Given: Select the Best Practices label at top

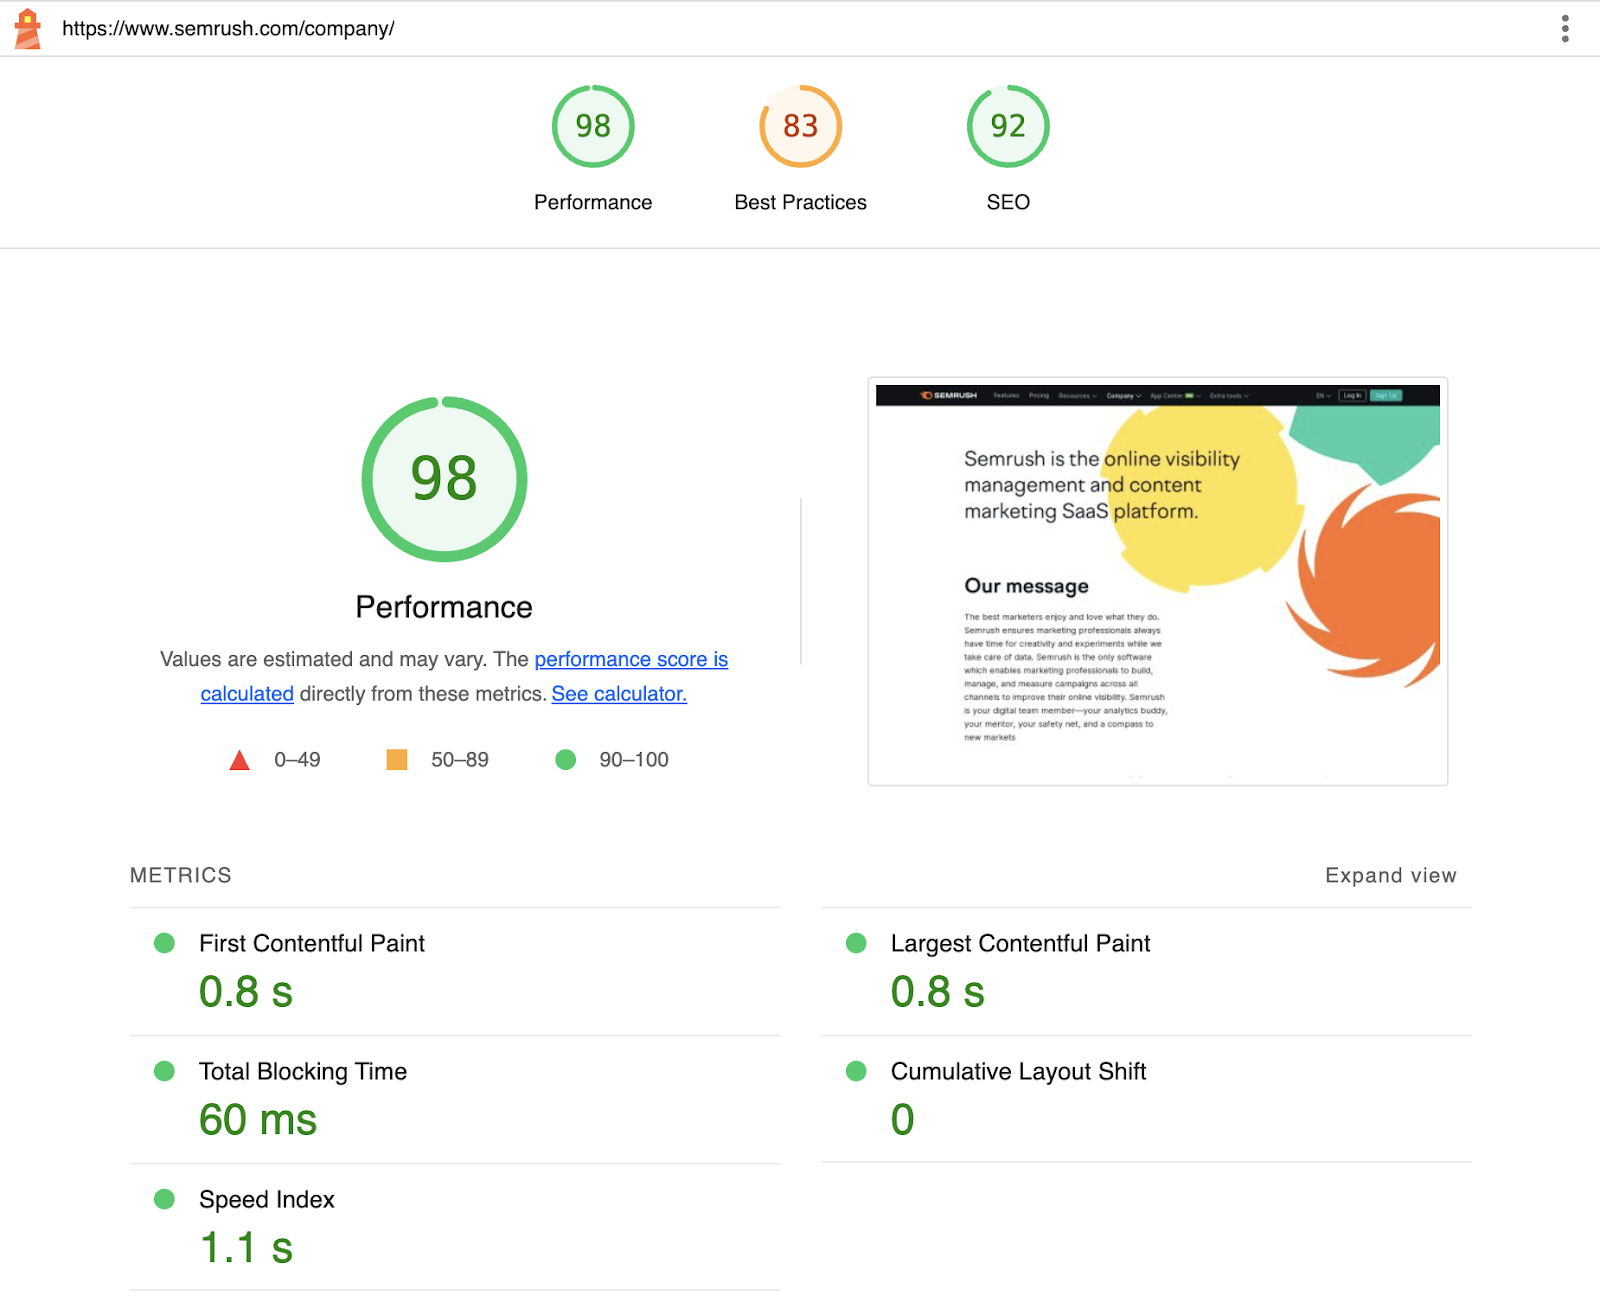Looking at the screenshot, I should pyautogui.click(x=800, y=201).
